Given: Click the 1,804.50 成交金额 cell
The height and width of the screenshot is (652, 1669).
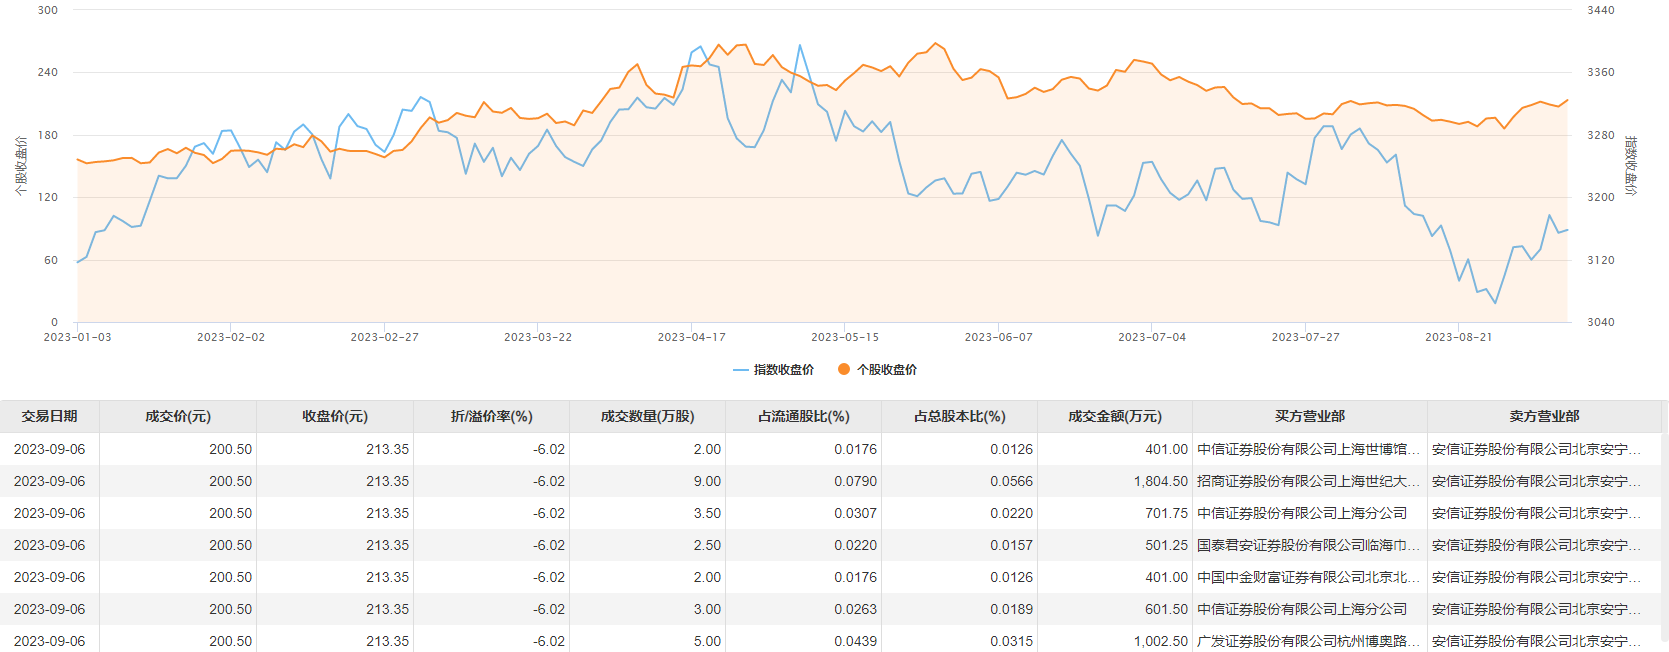Looking at the screenshot, I should point(1160,481).
